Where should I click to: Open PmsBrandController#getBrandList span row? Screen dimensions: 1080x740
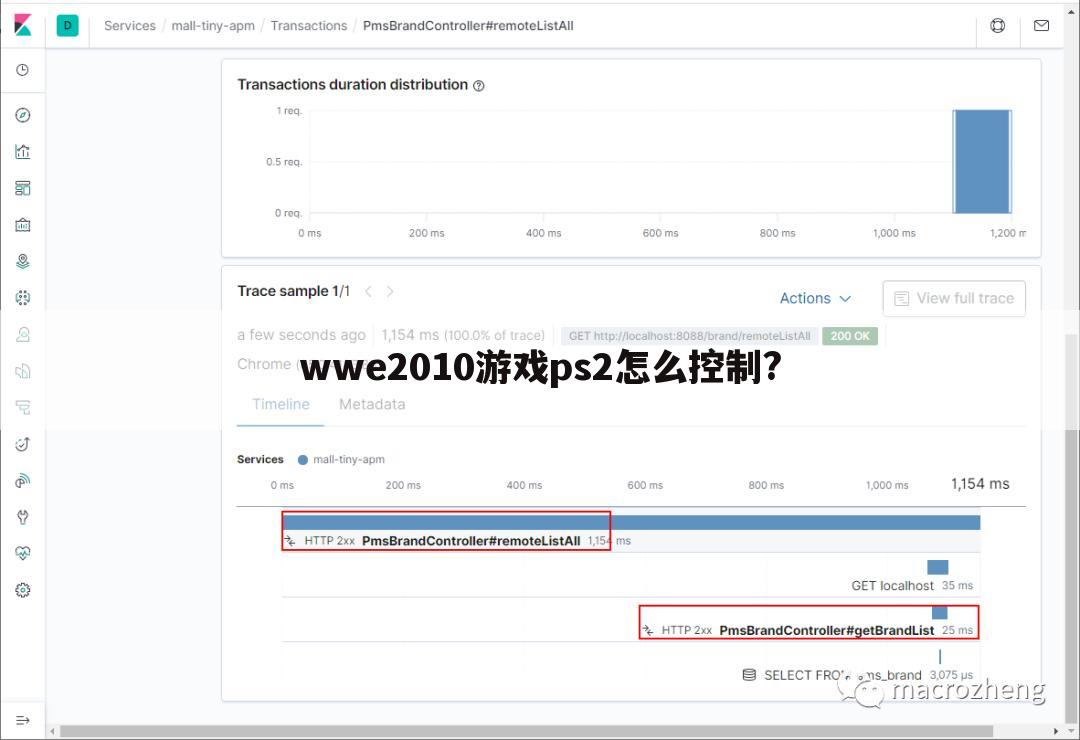(x=809, y=622)
